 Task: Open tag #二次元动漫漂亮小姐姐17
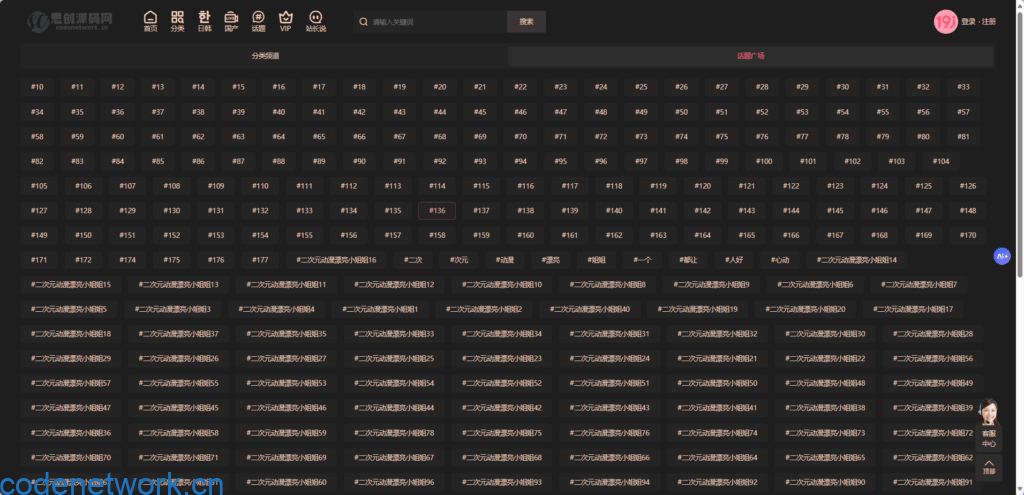[913, 310]
